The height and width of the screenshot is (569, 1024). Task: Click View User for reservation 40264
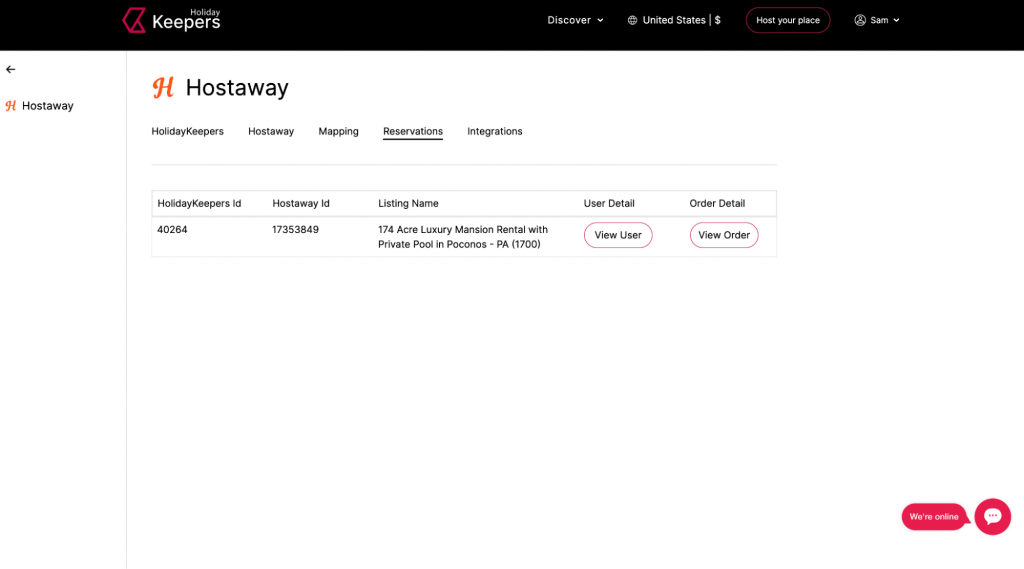[x=618, y=235]
